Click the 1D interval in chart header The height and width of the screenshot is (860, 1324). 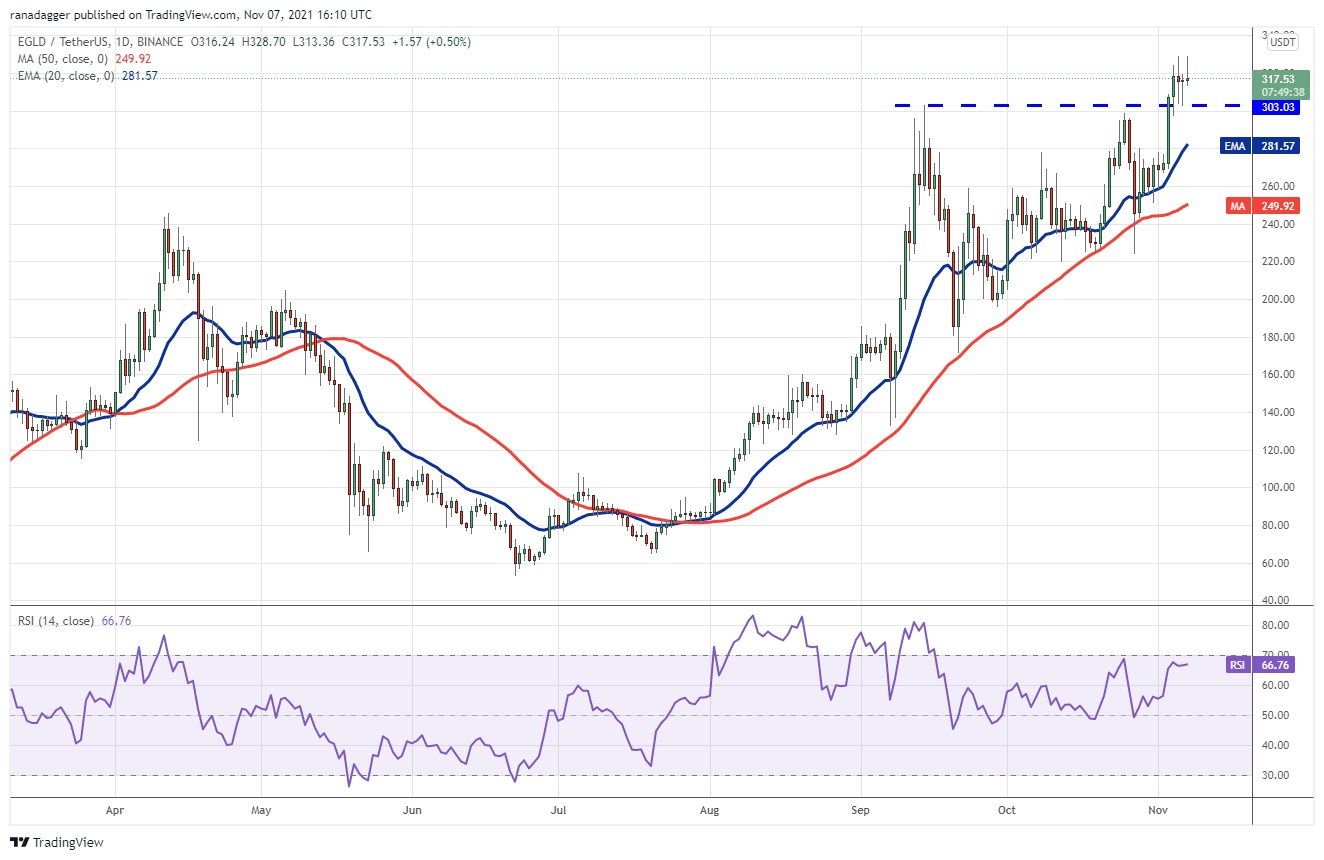point(120,42)
